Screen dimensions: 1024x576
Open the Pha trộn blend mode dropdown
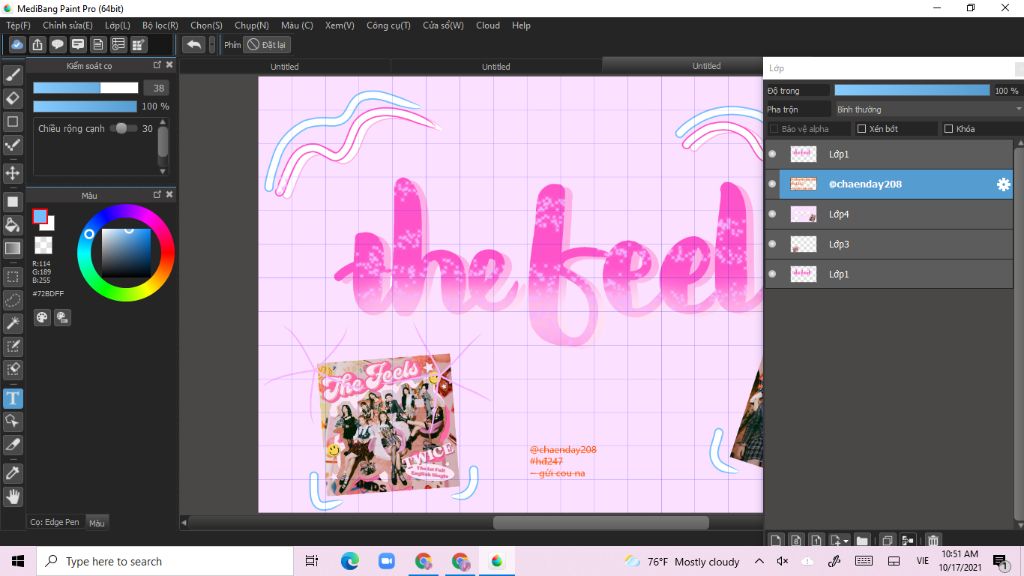pos(928,109)
